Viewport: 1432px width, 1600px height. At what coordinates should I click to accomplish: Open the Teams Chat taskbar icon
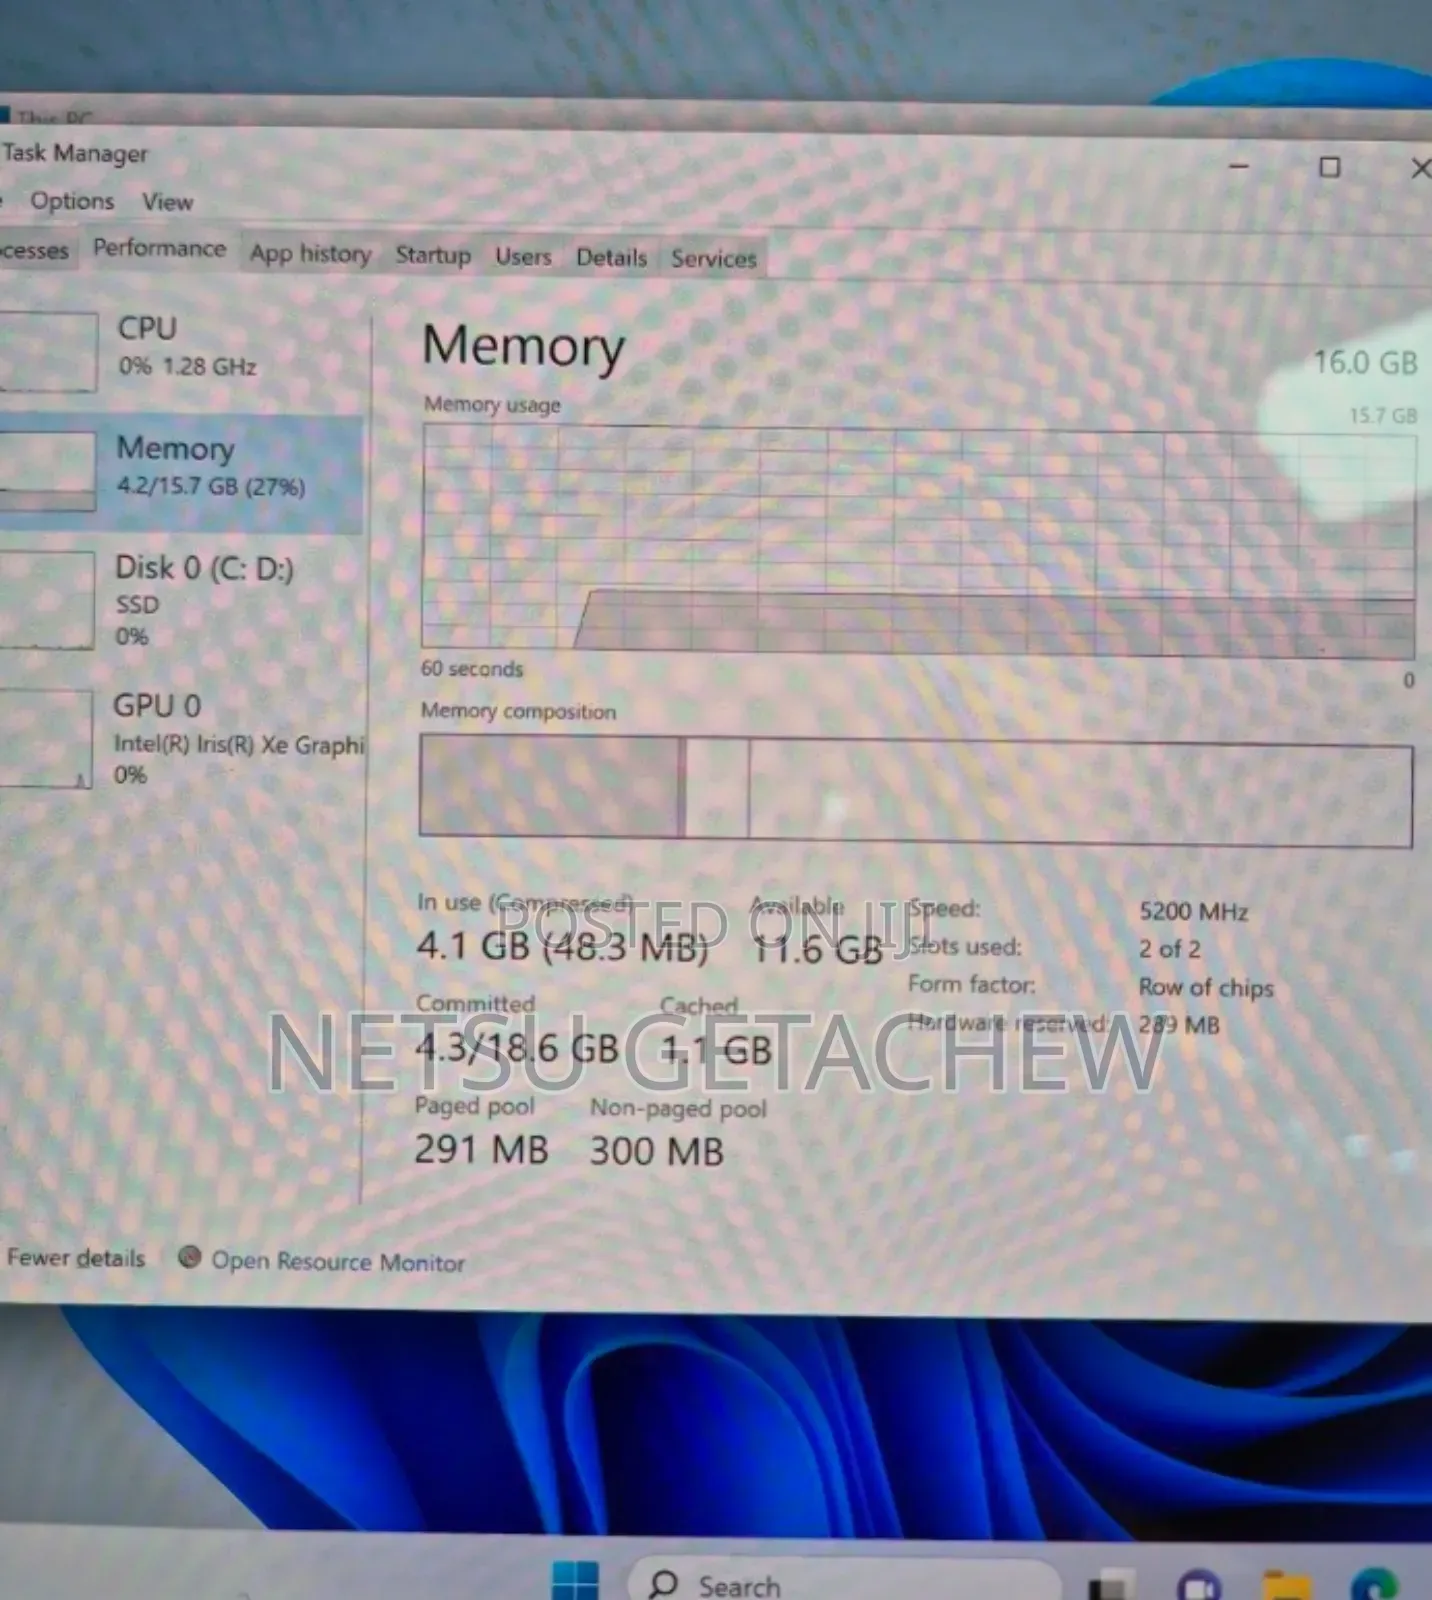coord(1199,1586)
